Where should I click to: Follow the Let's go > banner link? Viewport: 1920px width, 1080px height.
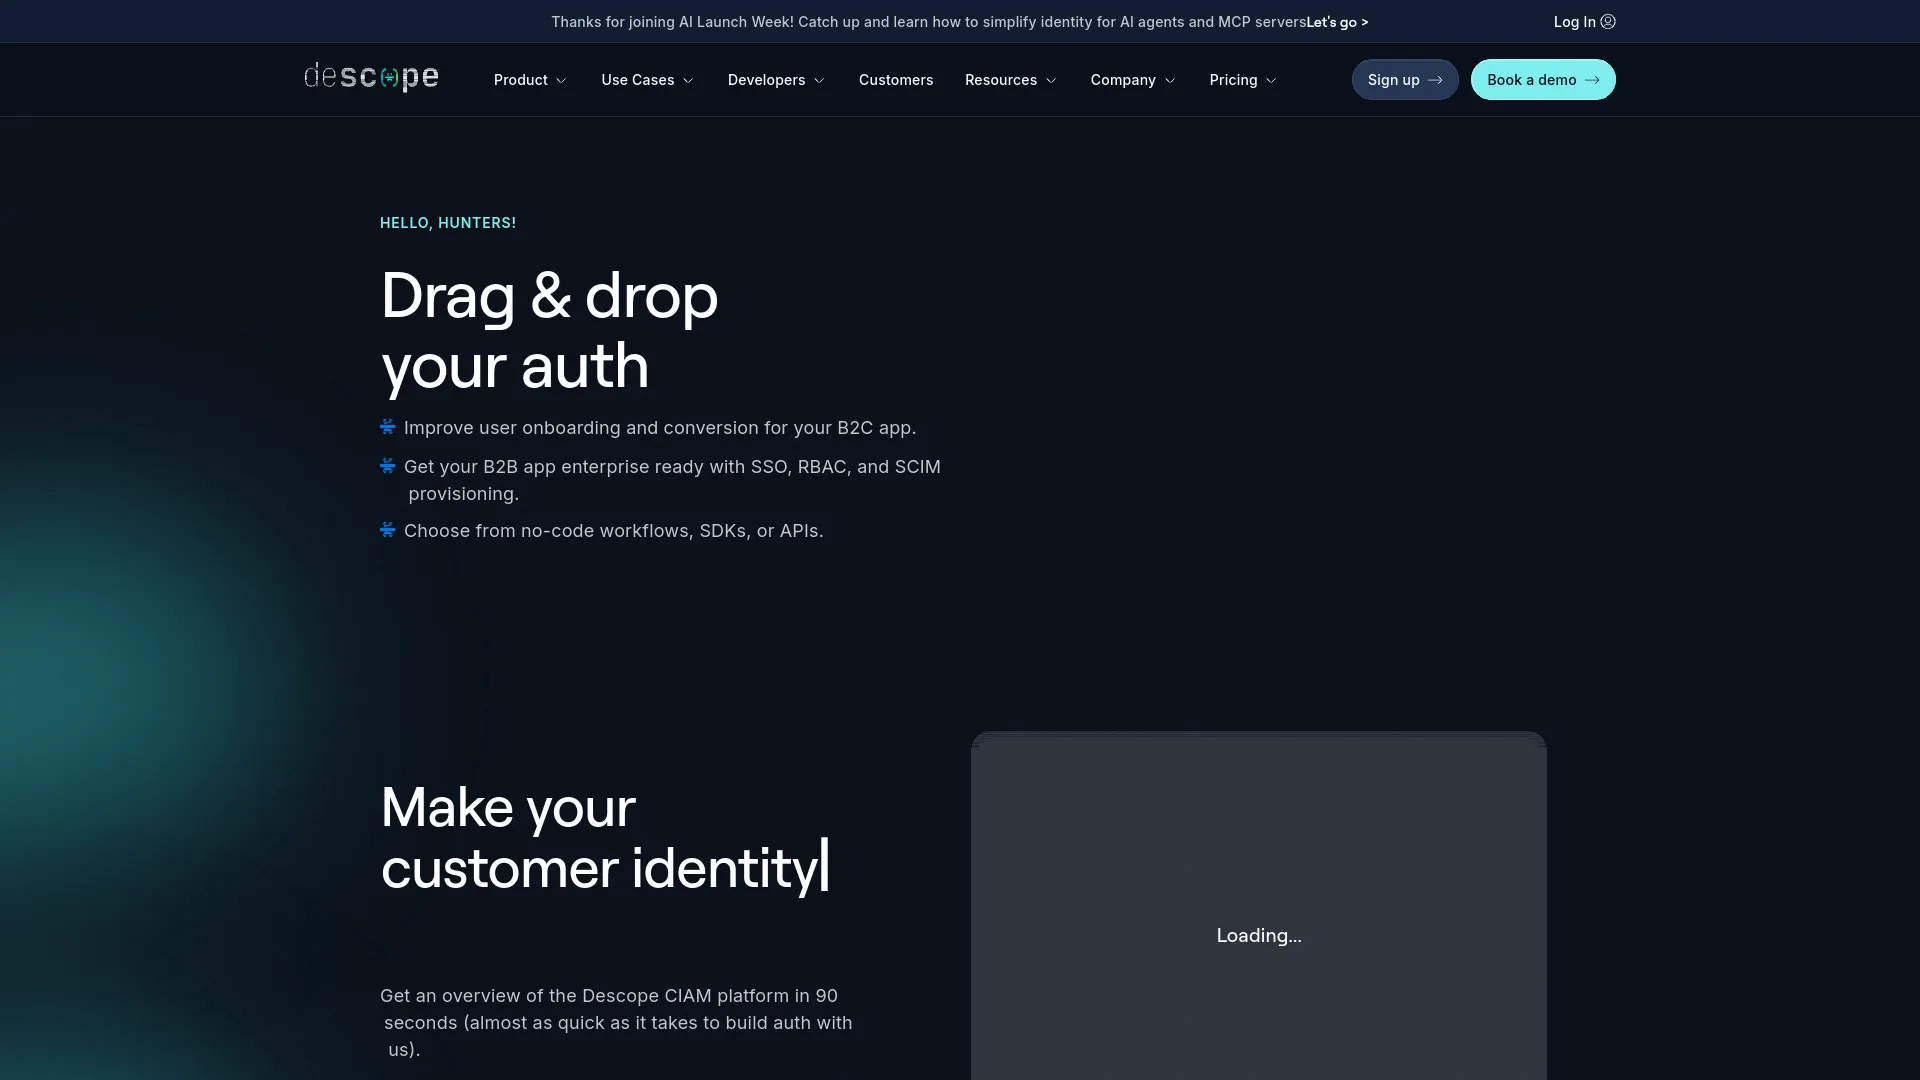(x=1337, y=22)
